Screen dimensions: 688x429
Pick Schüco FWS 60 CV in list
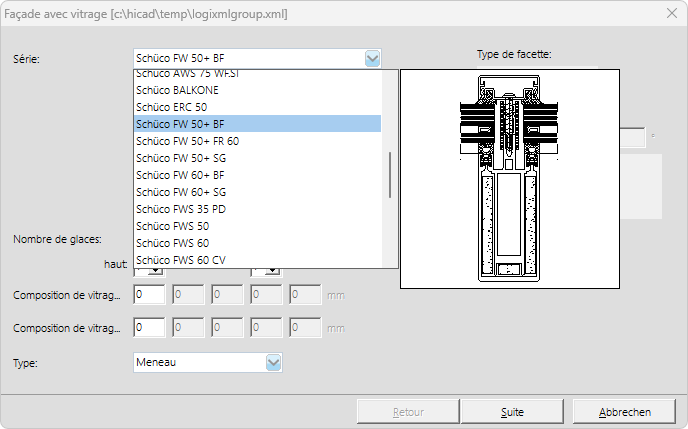(x=258, y=260)
